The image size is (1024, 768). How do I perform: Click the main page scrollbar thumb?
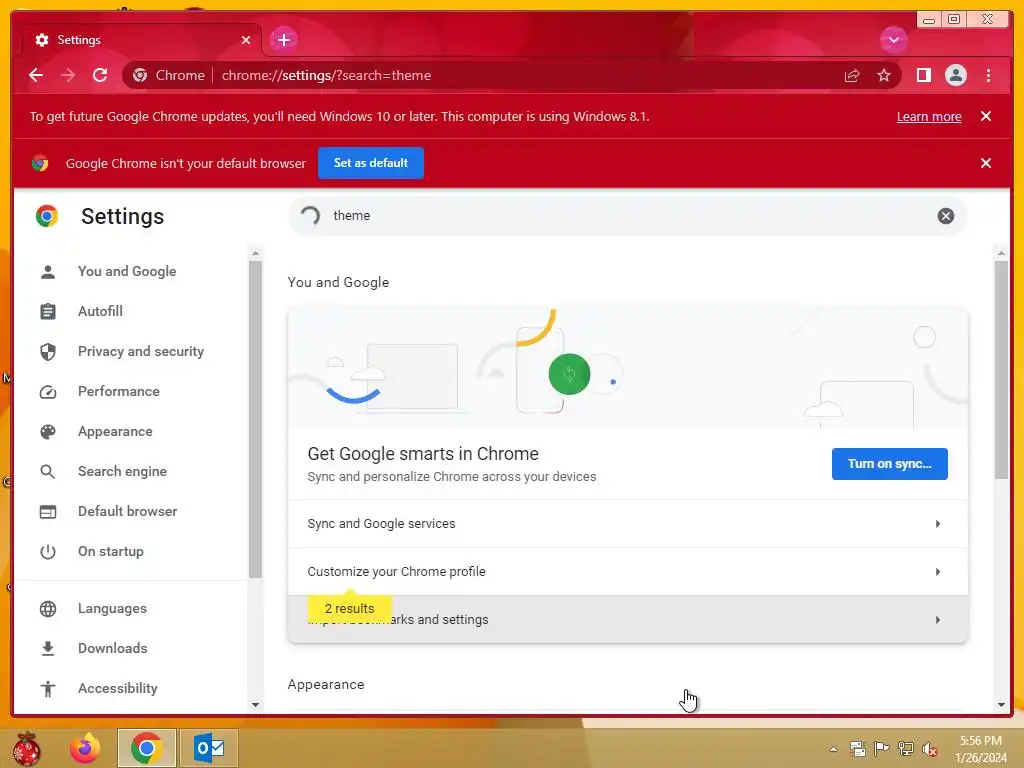pyautogui.click(x=1001, y=370)
